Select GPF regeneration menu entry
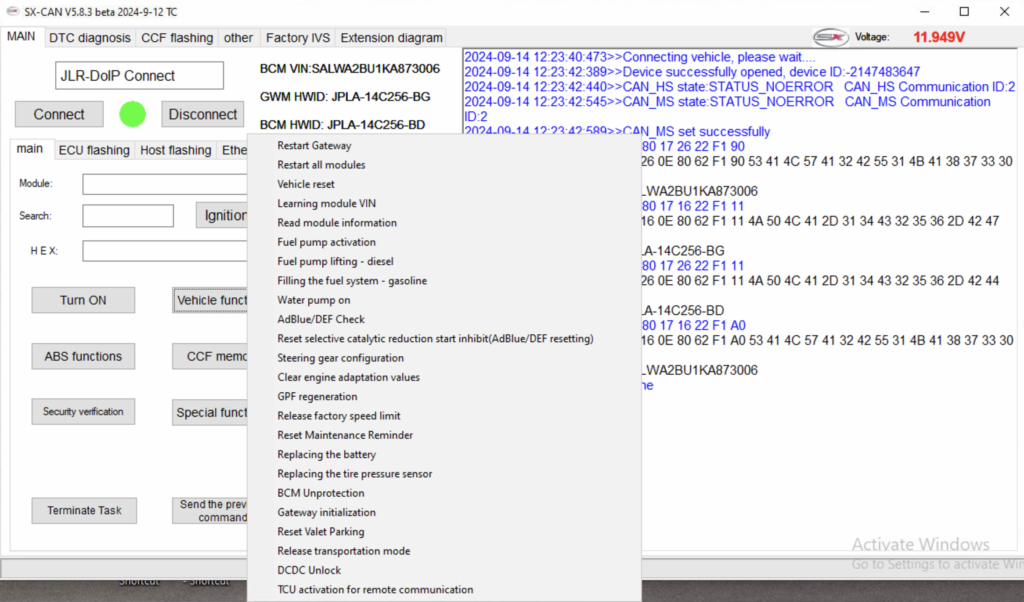1024x602 pixels. point(319,397)
